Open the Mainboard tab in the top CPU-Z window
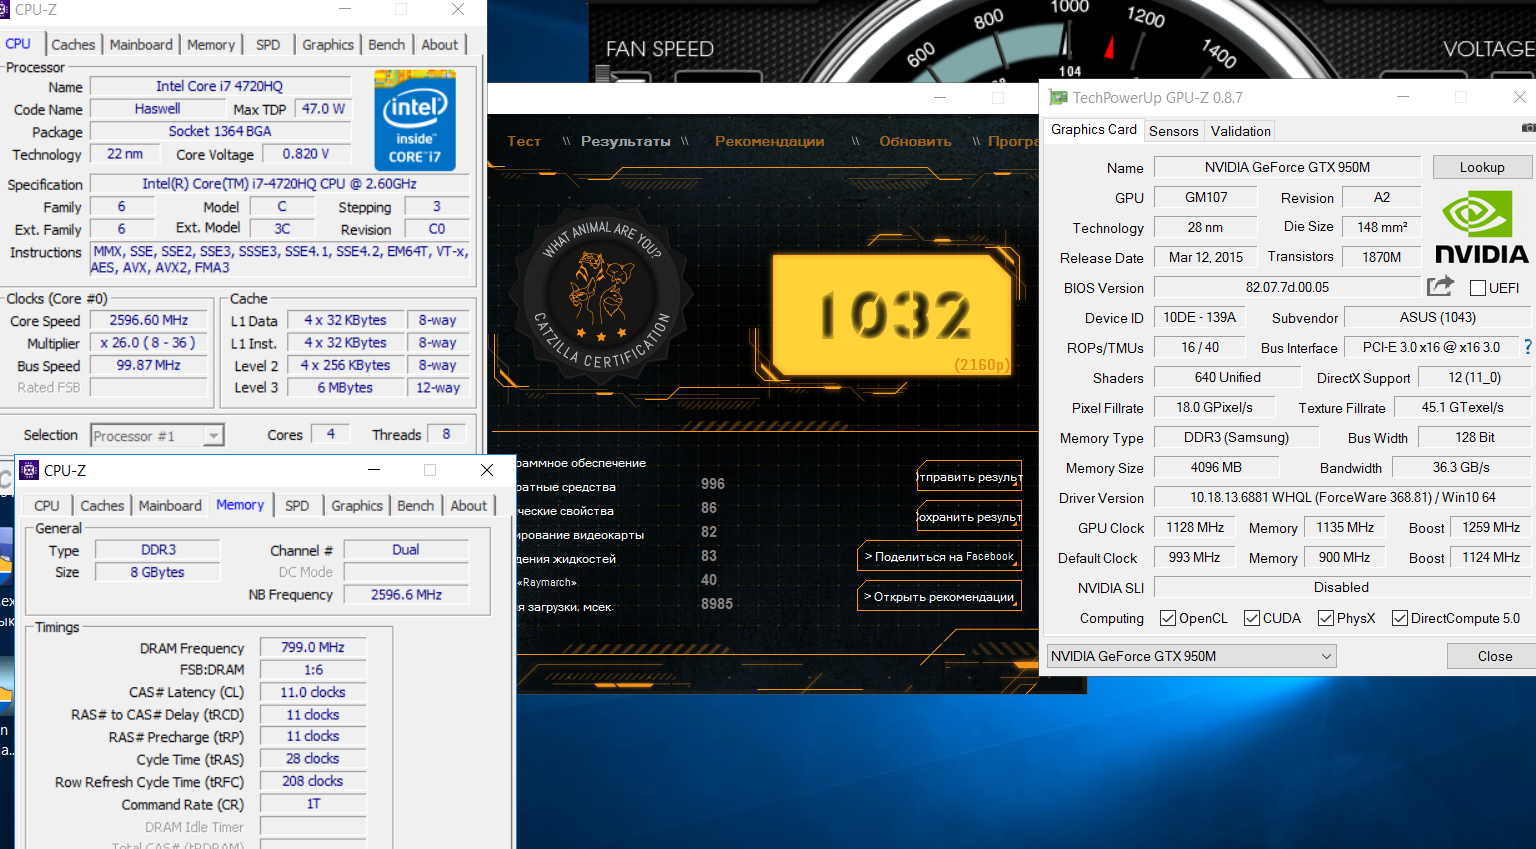 coord(141,45)
